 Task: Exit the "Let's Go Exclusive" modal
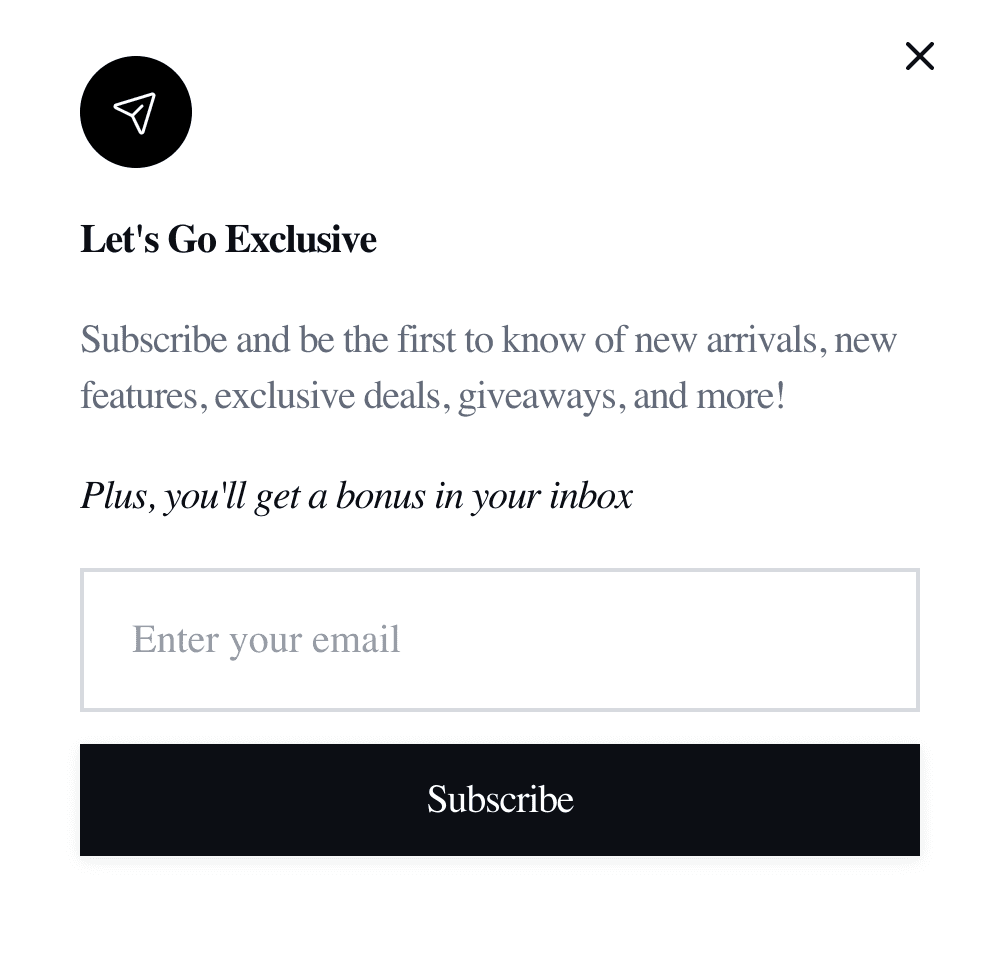(x=919, y=56)
